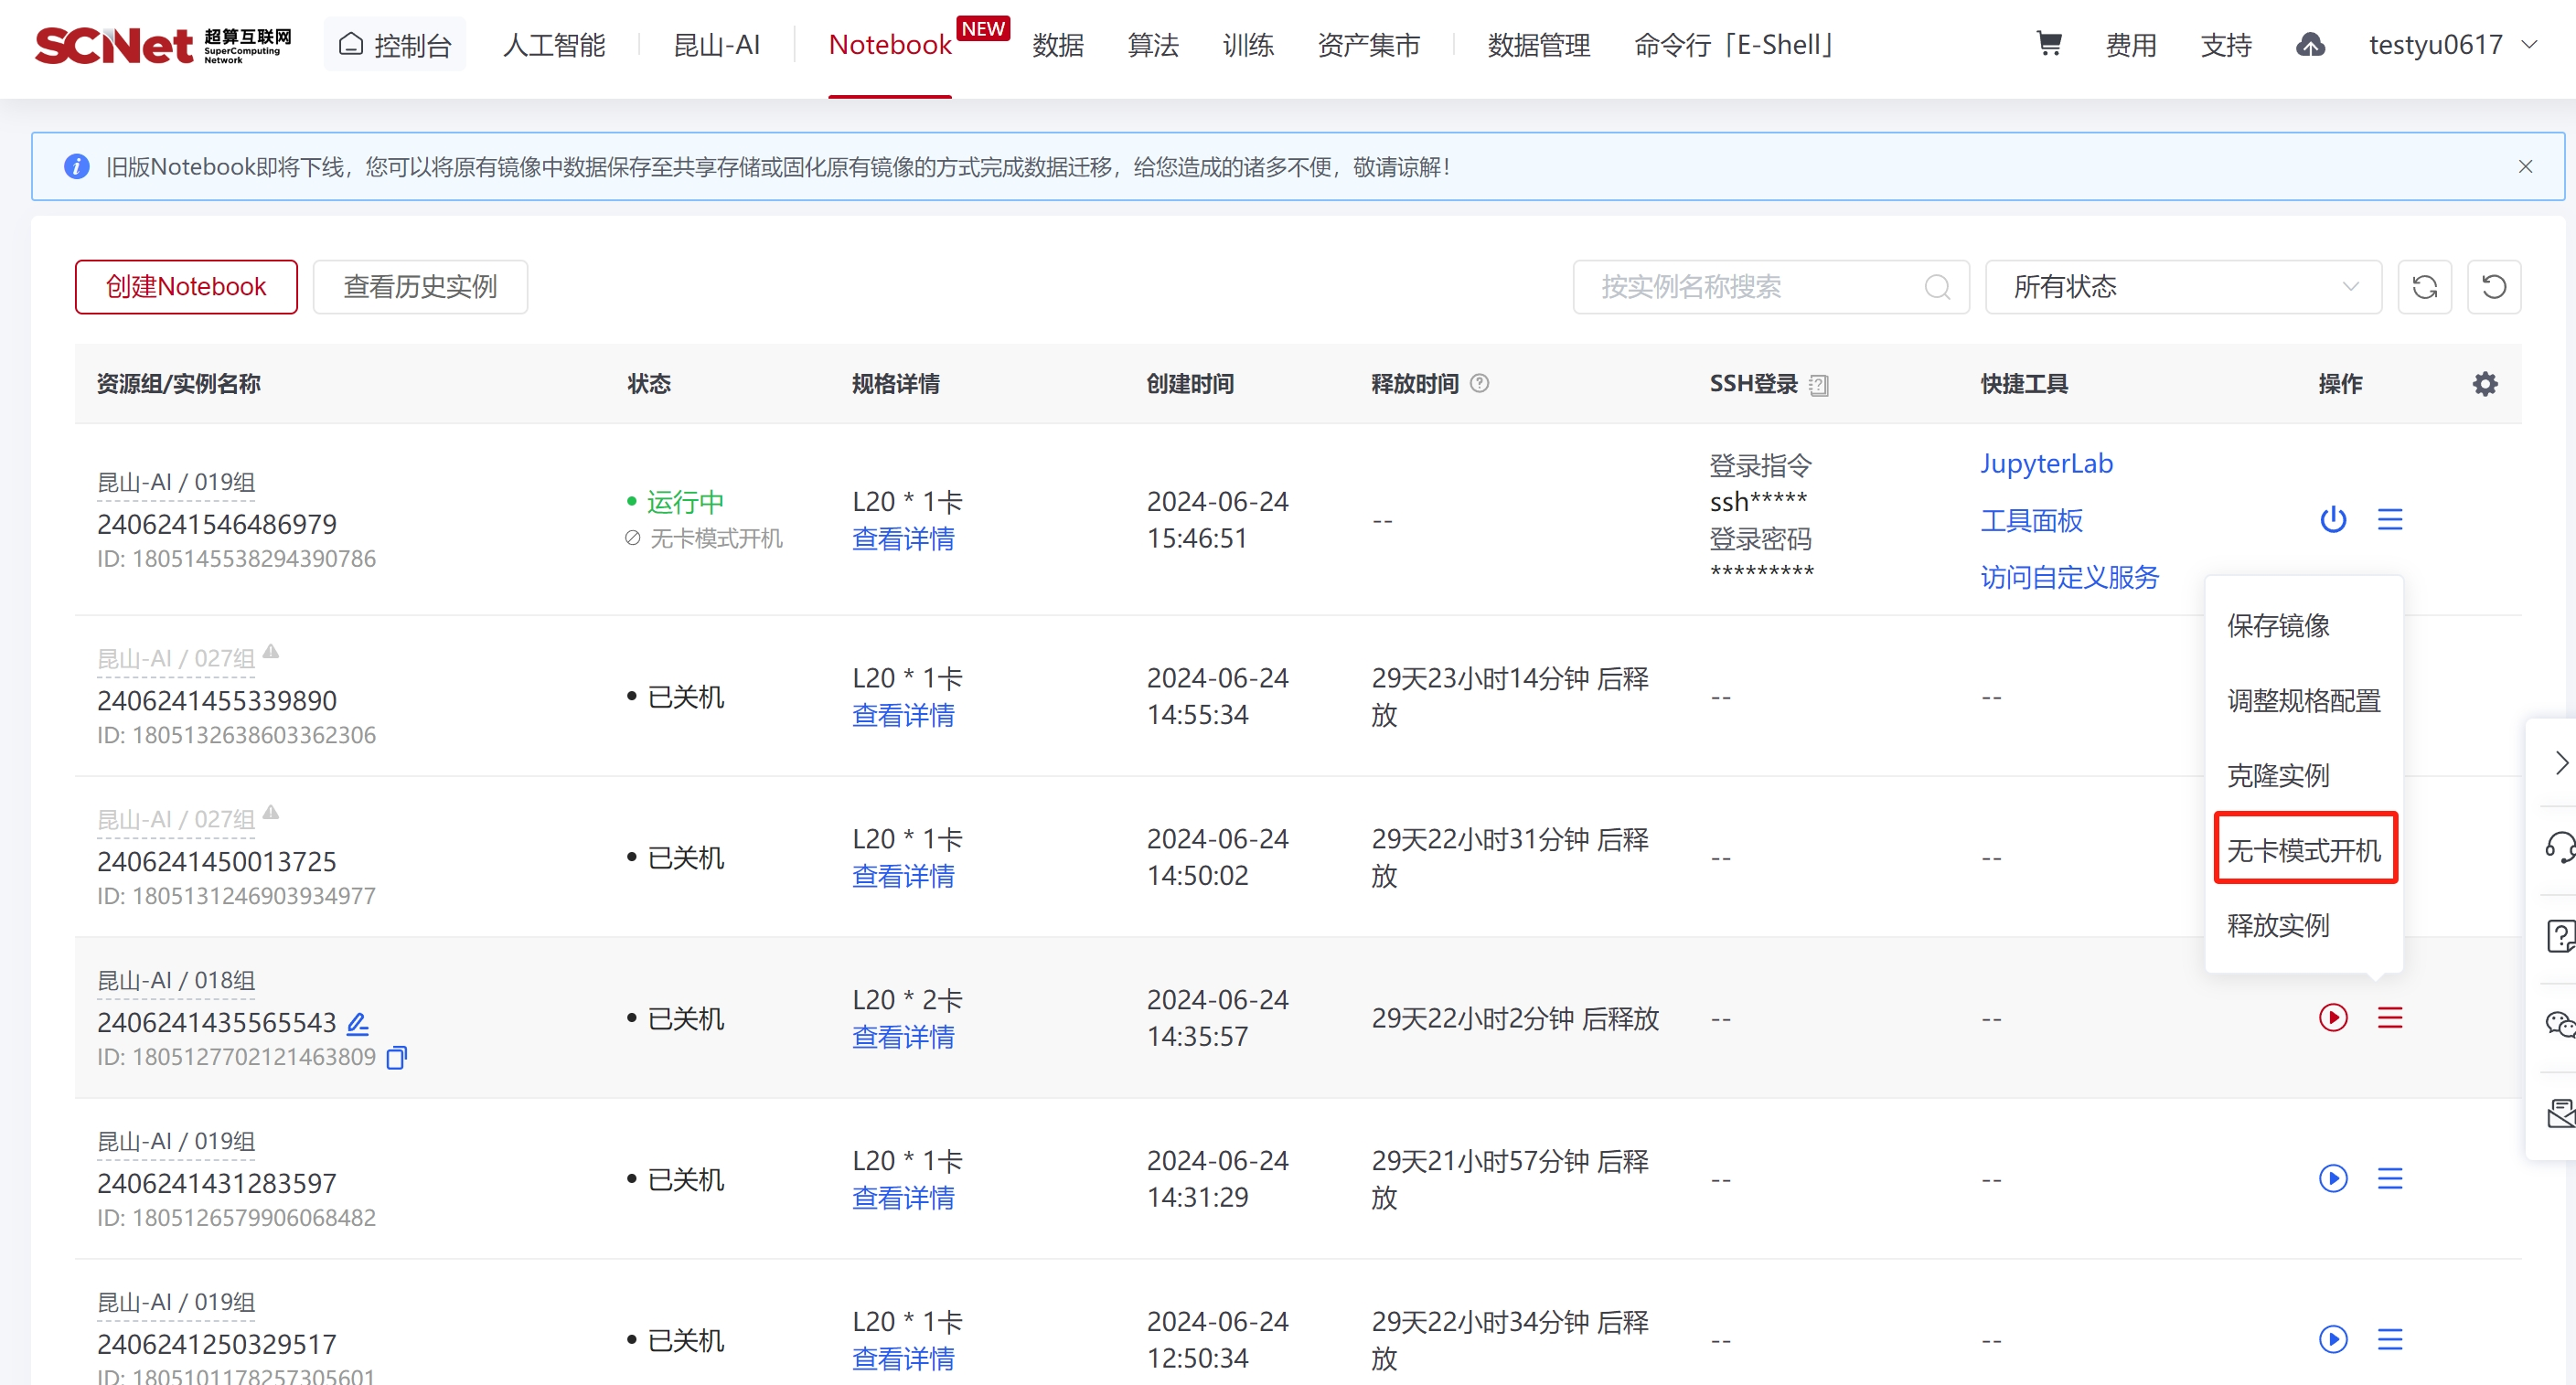Click the reset filters icon
Viewport: 2576px width, 1385px height.
[2494, 287]
